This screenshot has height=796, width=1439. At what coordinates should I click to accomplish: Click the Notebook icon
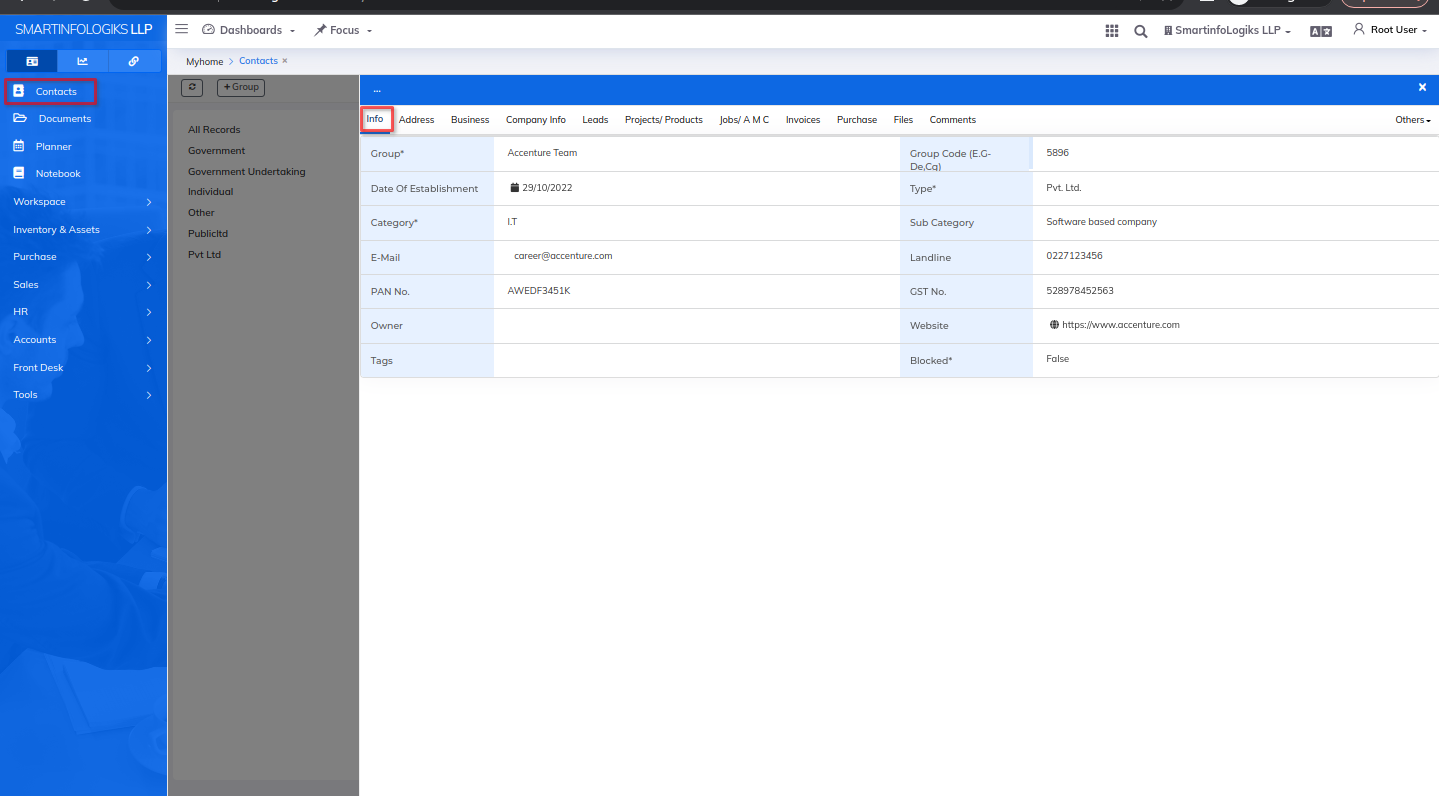pyautogui.click(x=18, y=173)
